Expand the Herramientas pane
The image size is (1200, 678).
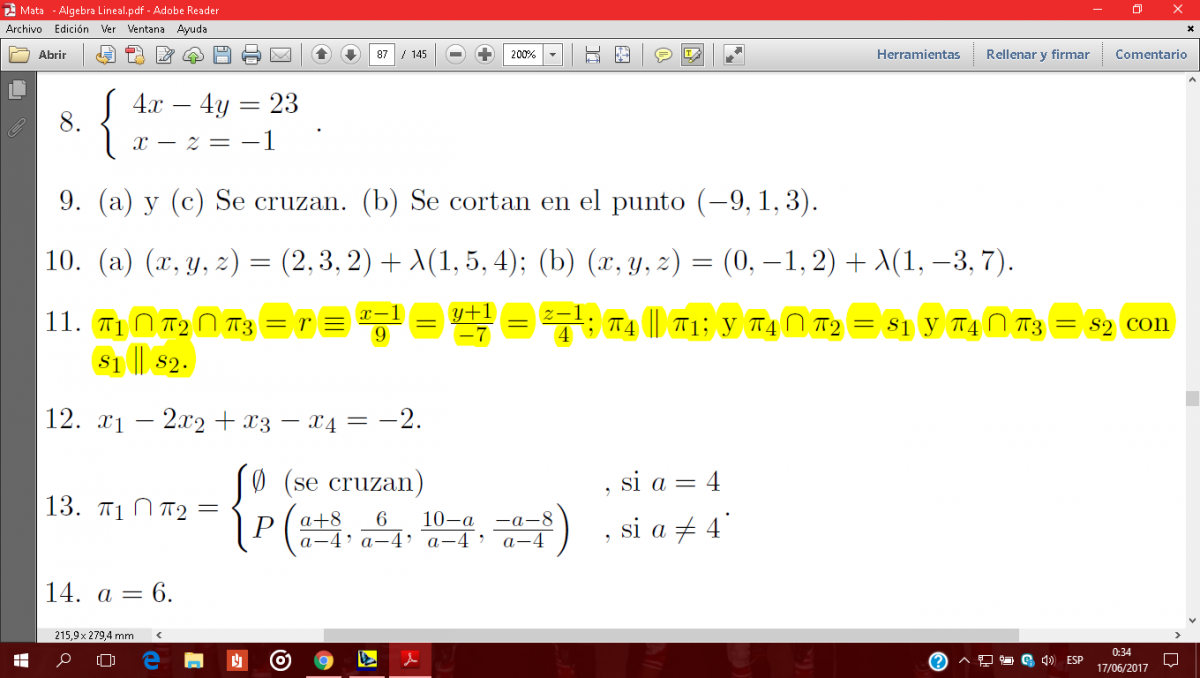pyautogui.click(x=917, y=55)
